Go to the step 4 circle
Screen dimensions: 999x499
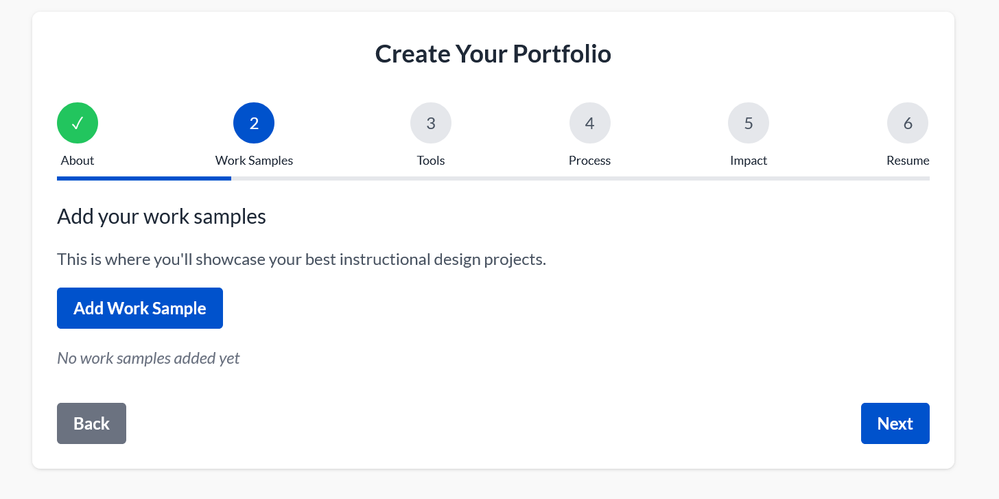(590, 124)
